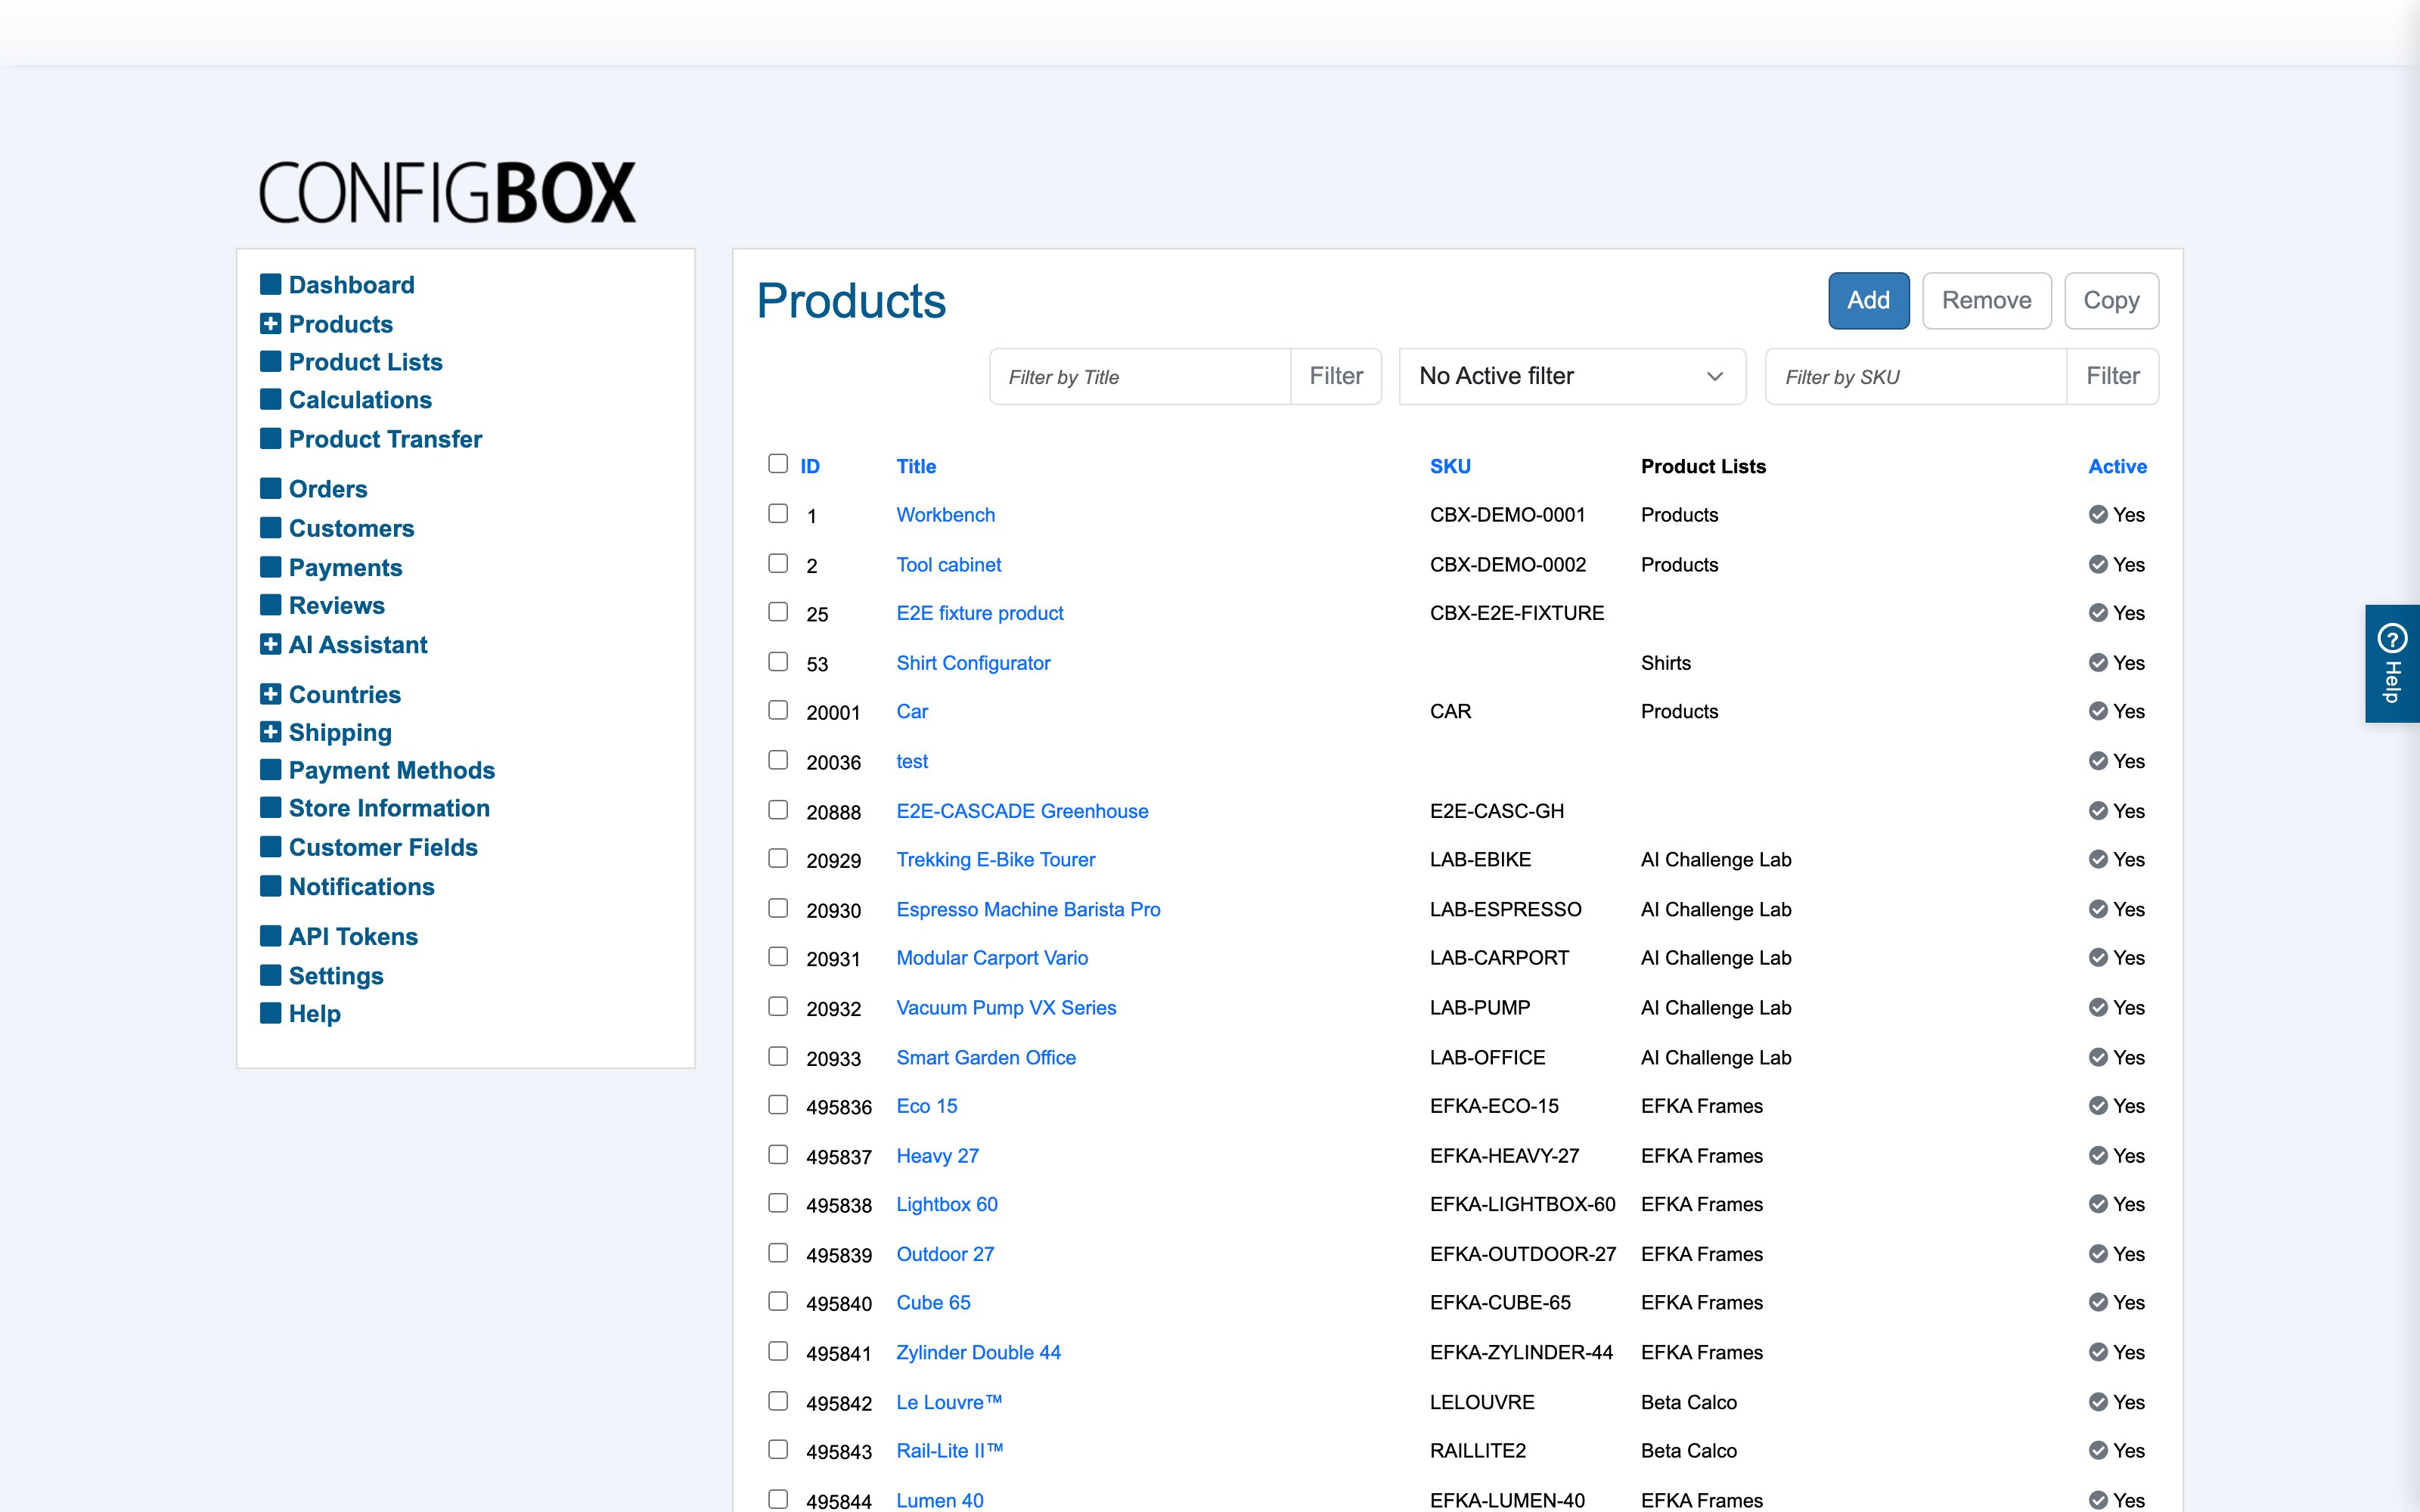Click the square icon beside Settings

pyautogui.click(x=270, y=975)
